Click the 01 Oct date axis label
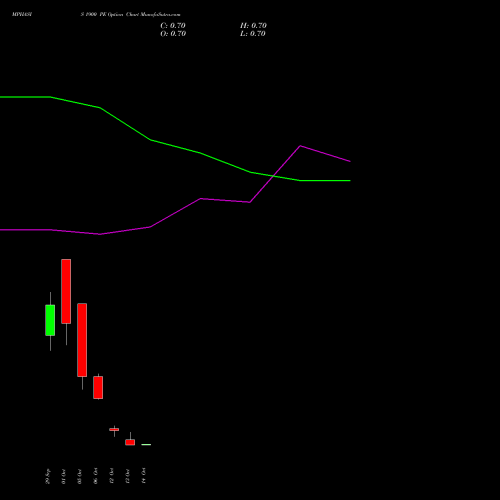 (x=64, y=476)
